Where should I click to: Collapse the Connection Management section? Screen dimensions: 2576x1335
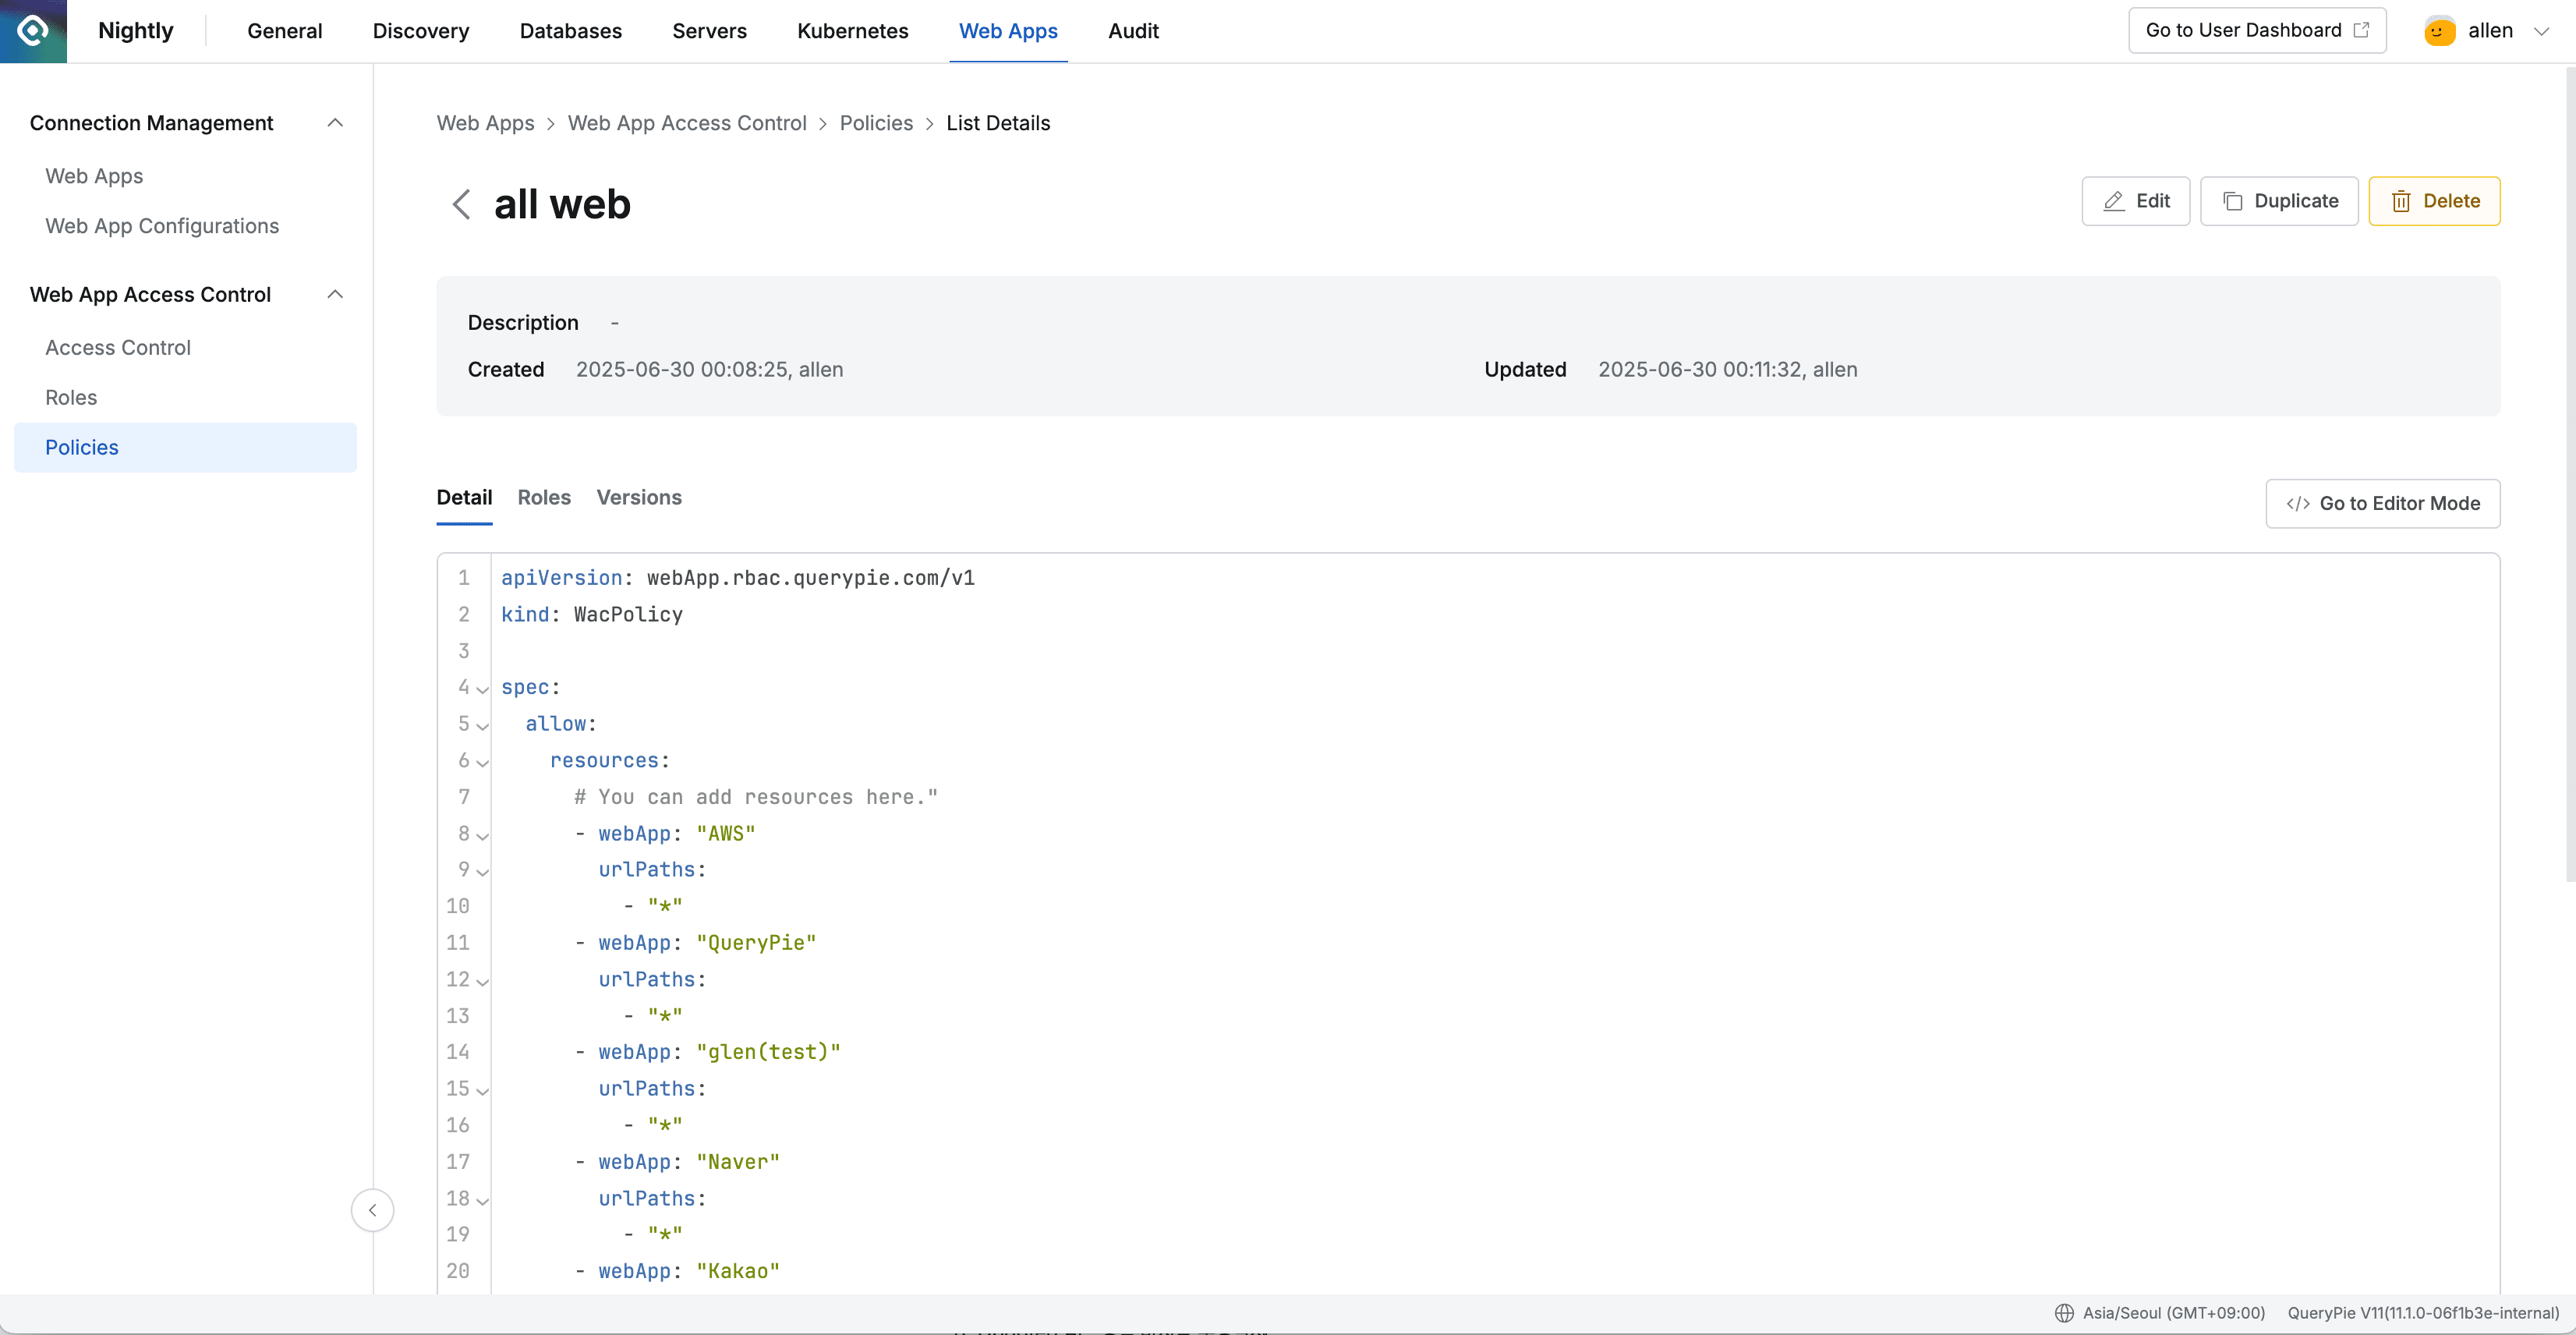(335, 122)
